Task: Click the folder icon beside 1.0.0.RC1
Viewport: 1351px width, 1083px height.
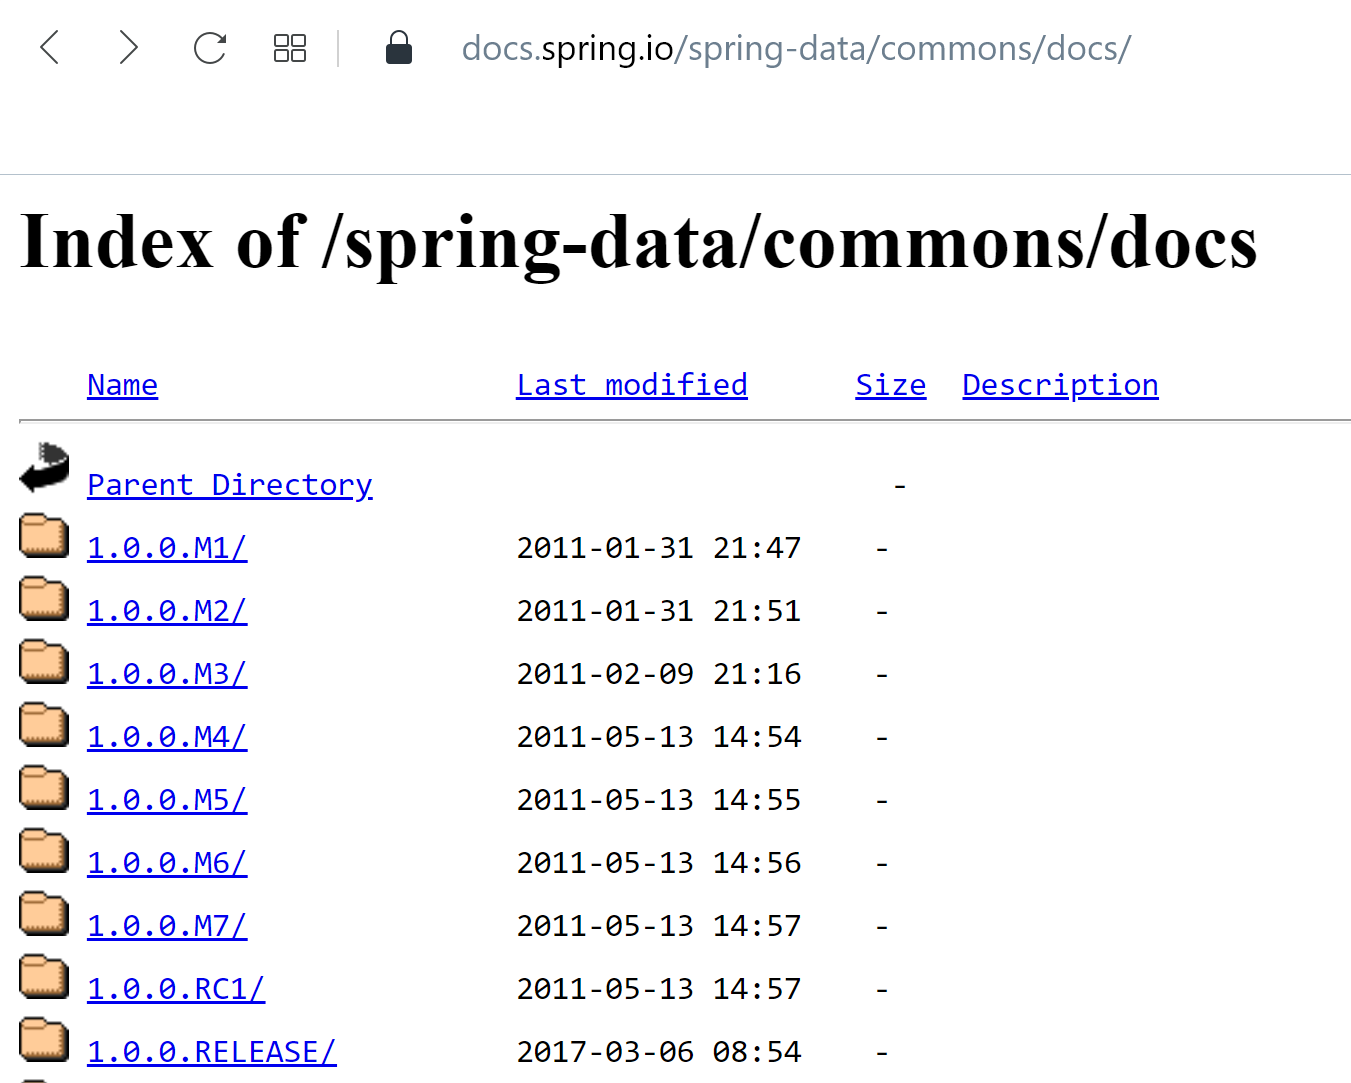Action: tap(43, 977)
